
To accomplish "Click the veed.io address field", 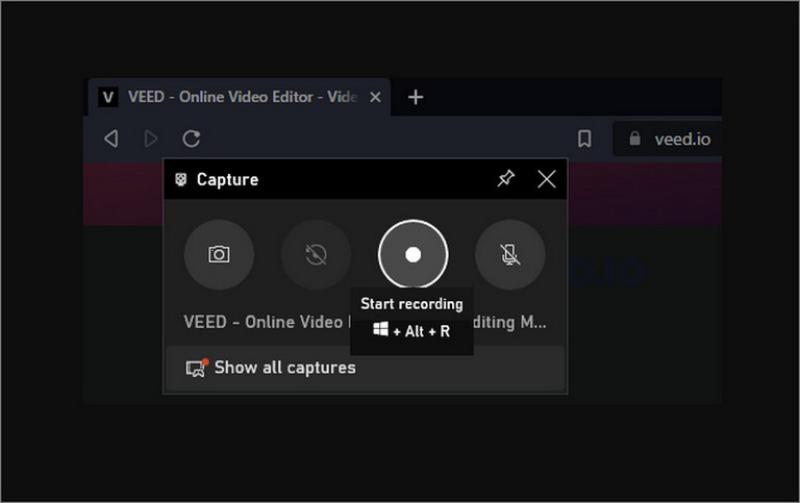I will 682,139.
